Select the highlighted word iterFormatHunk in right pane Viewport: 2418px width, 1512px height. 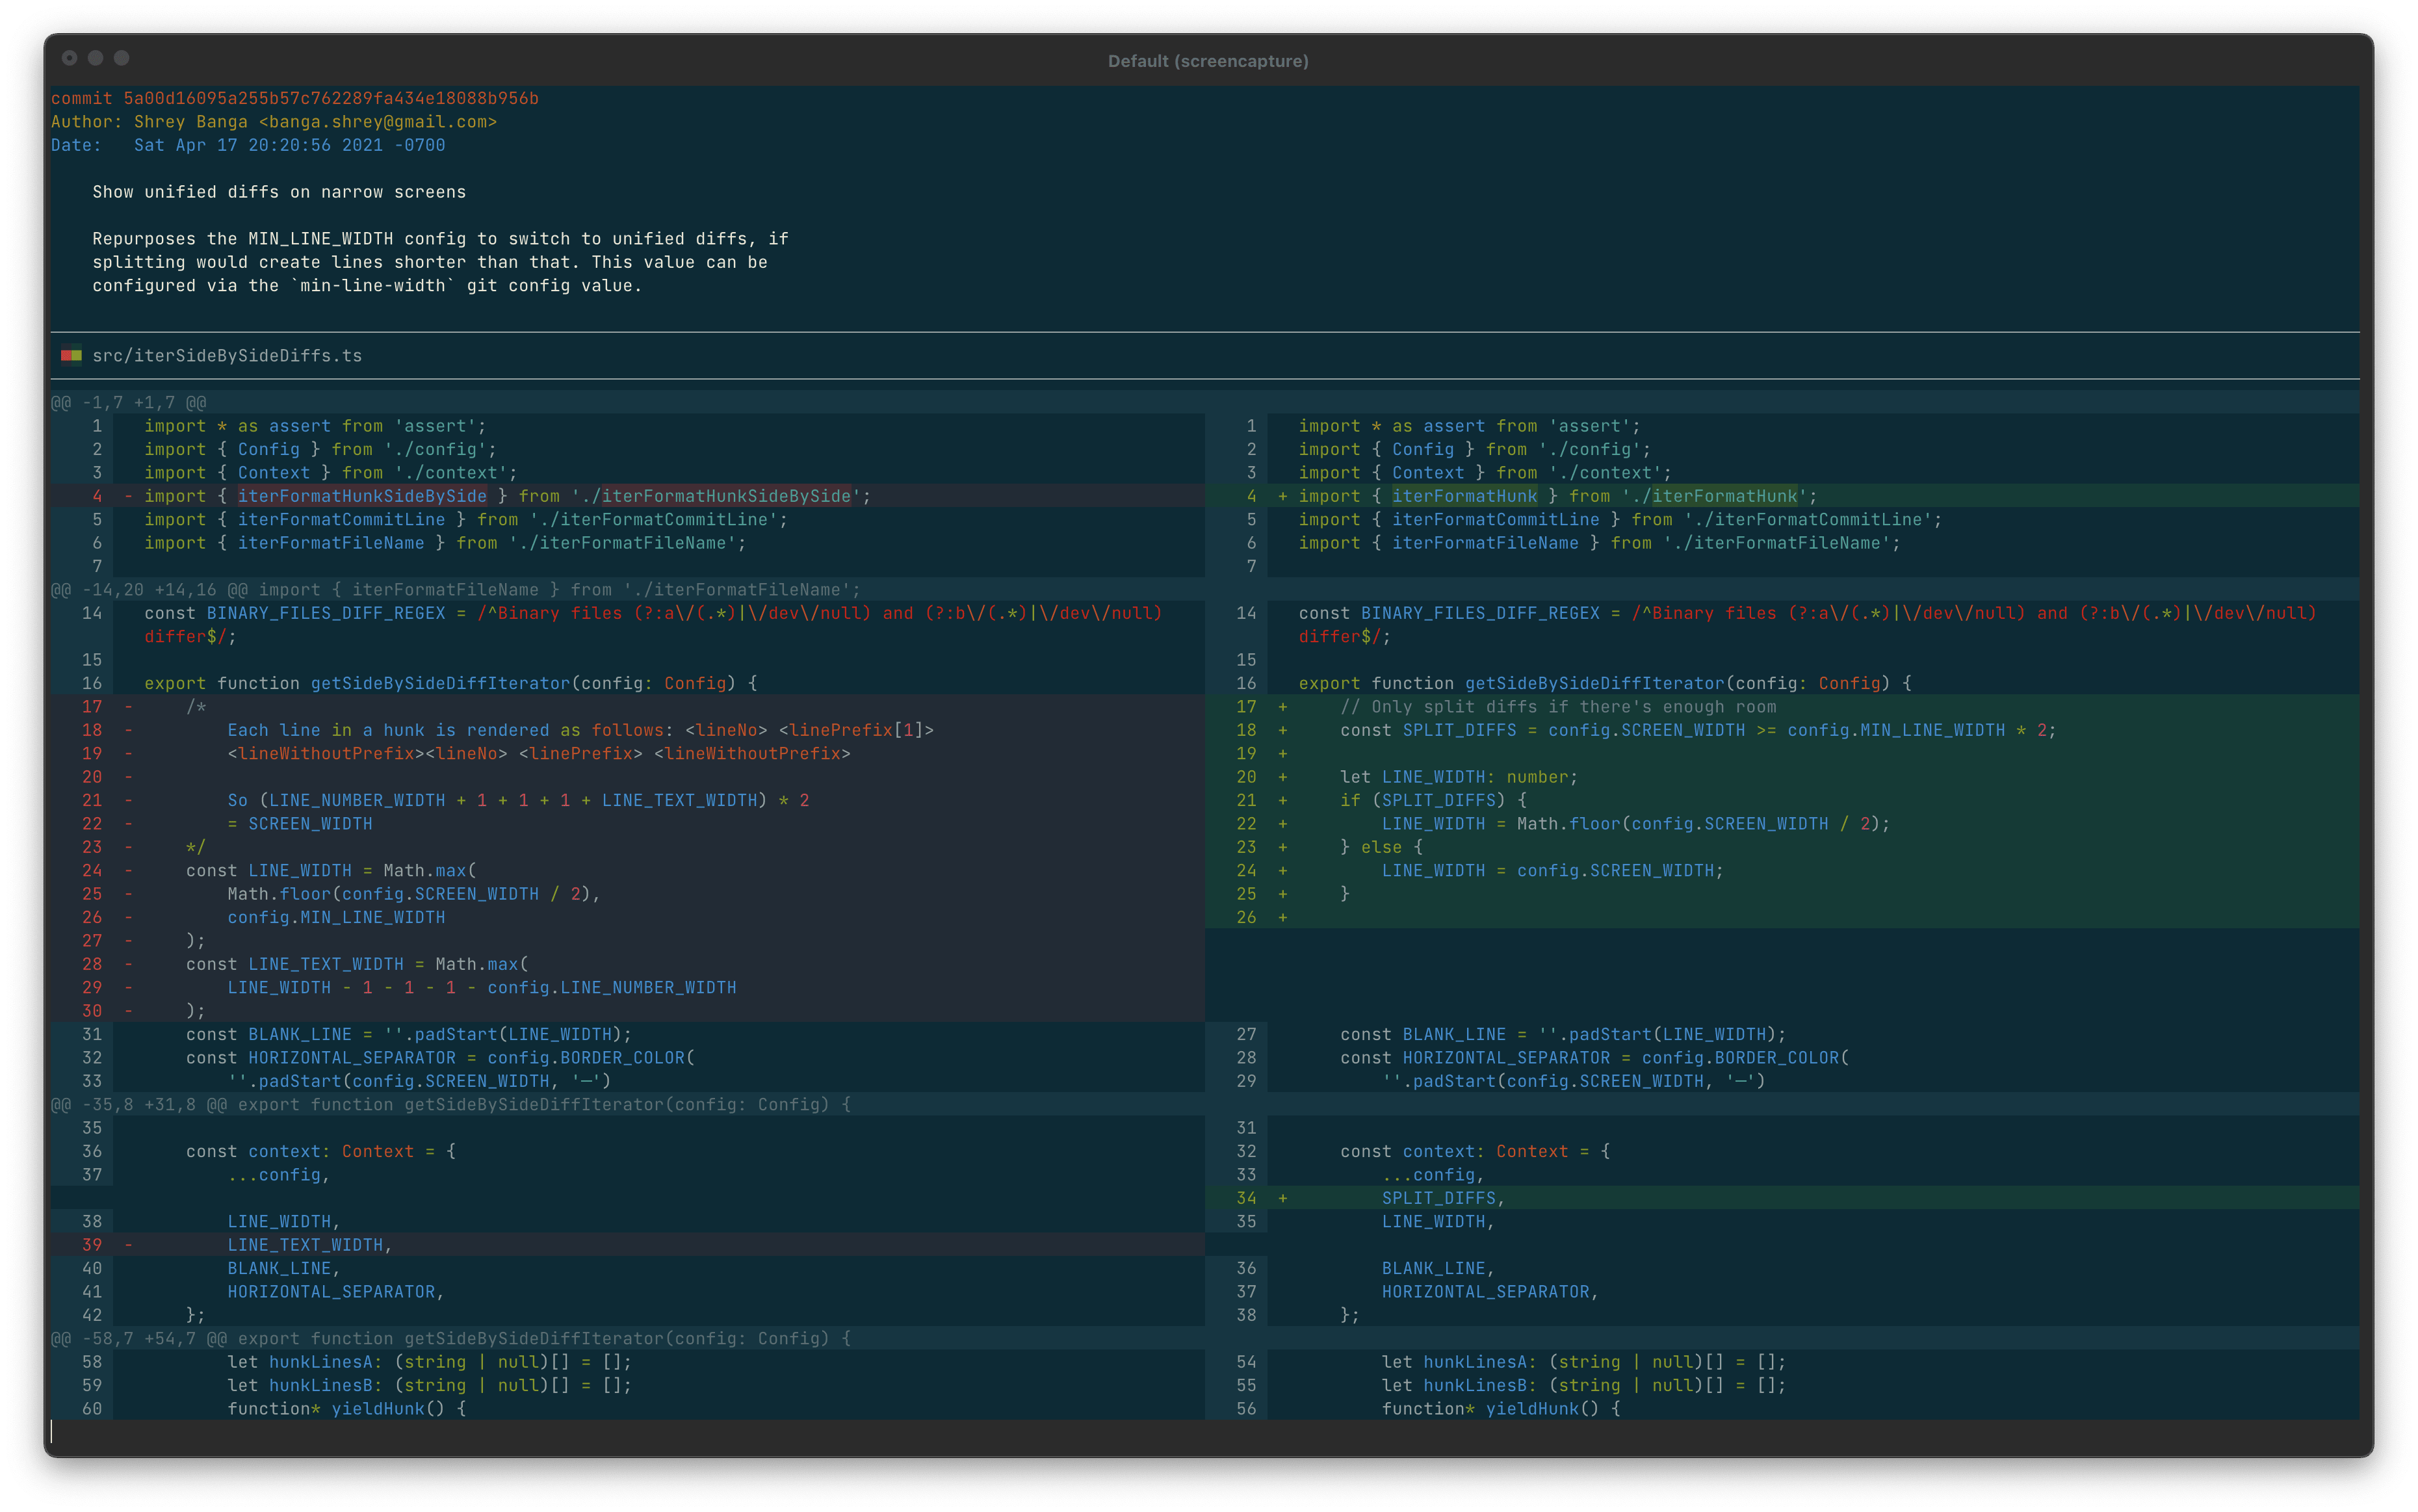pyautogui.click(x=1465, y=495)
